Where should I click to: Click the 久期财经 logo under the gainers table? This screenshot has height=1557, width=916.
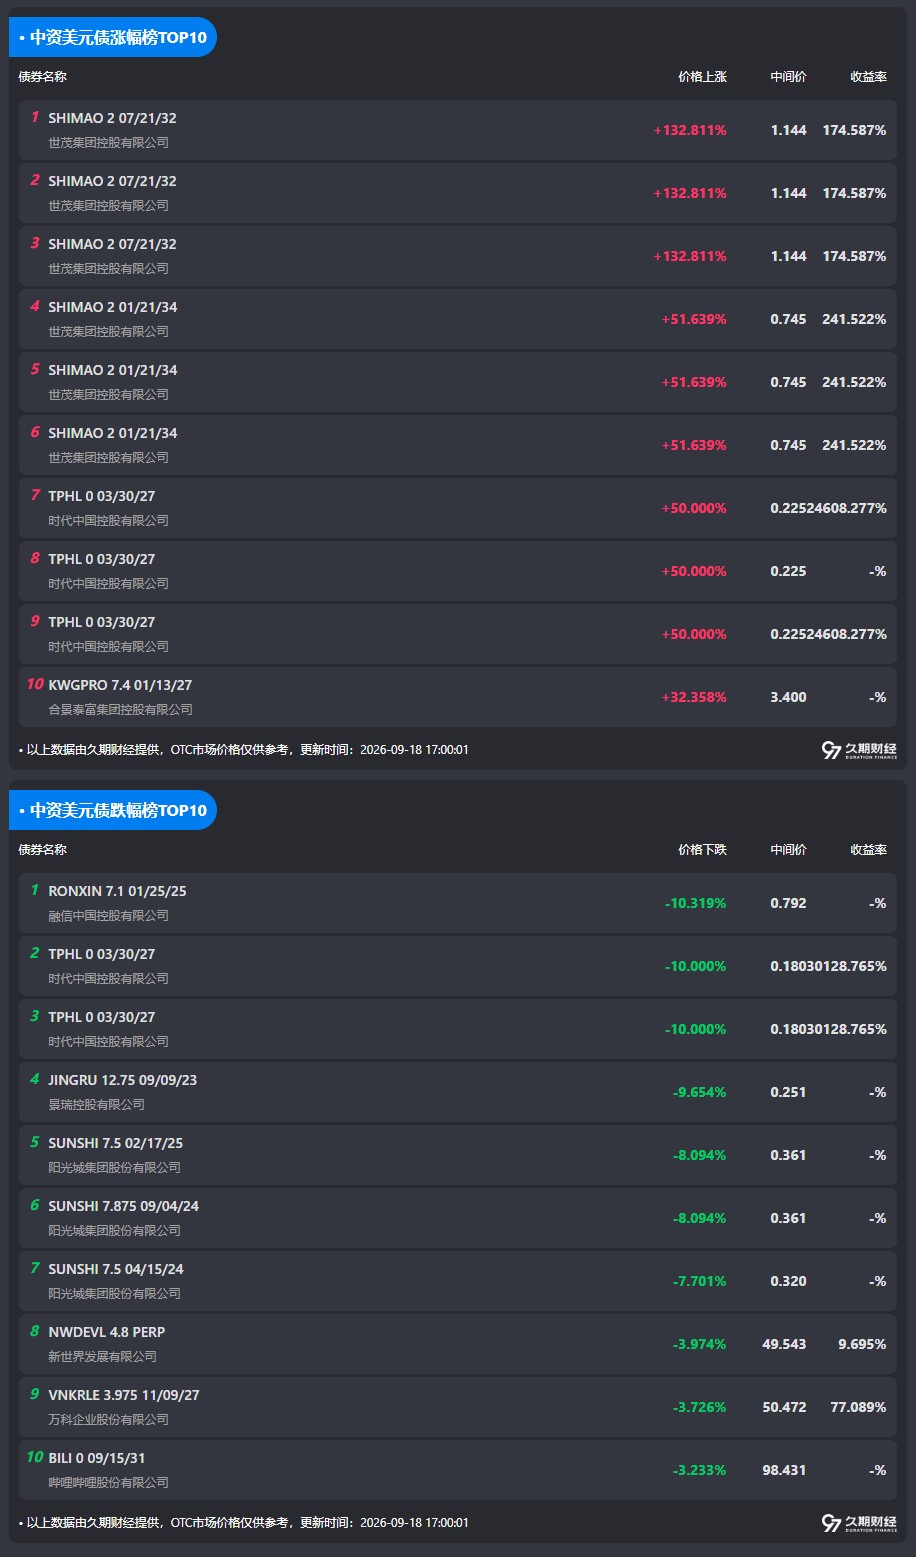pos(859,750)
